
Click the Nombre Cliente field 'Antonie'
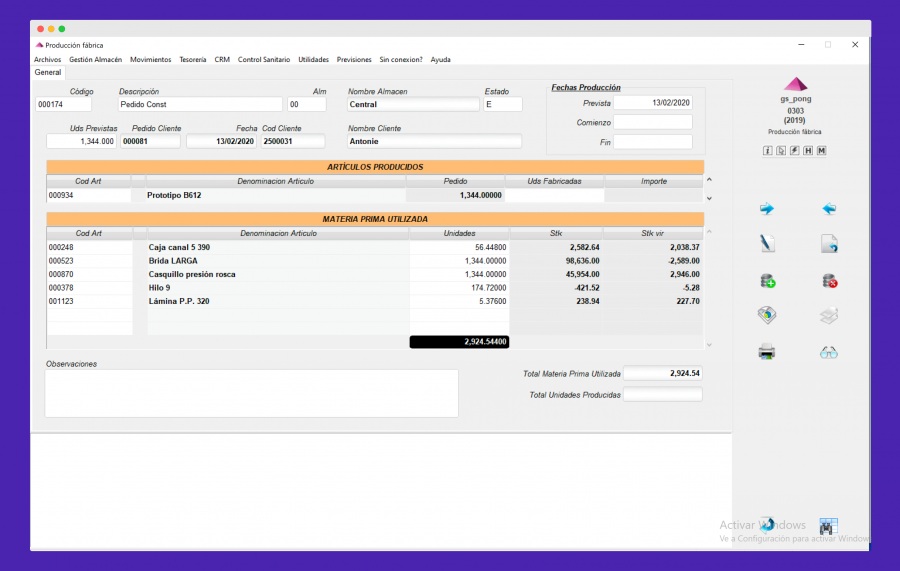[435, 141]
